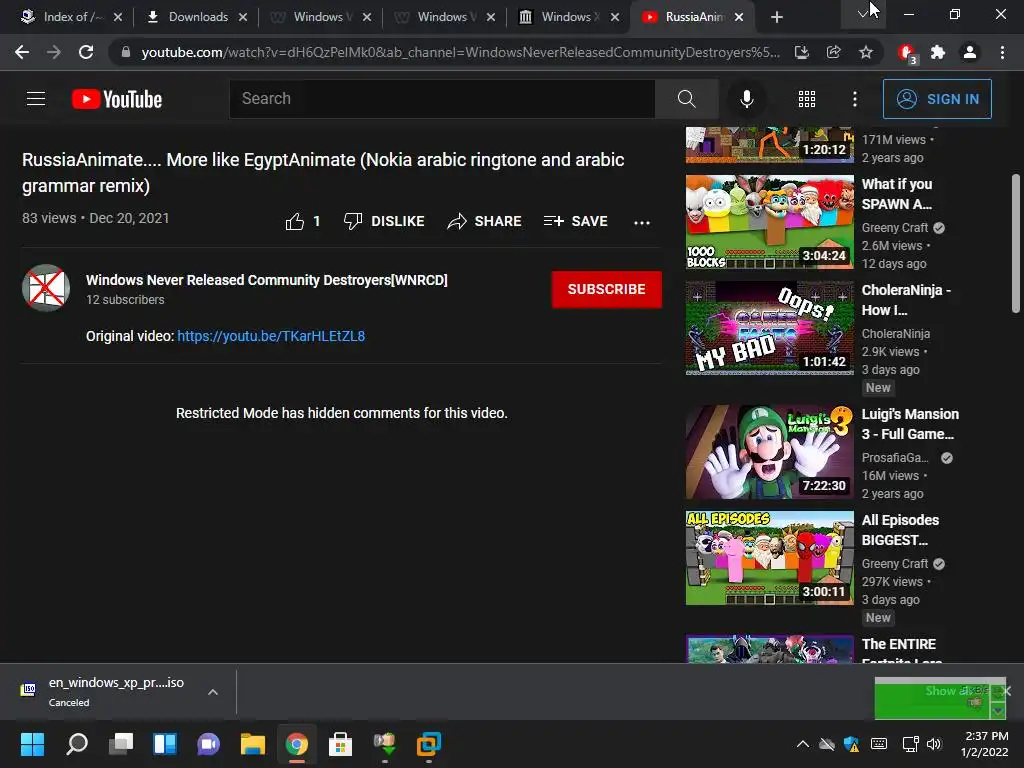Open Windows Never Released Community Destroyers channel name
Viewport: 1024px width, 768px height.
pyautogui.click(x=266, y=280)
